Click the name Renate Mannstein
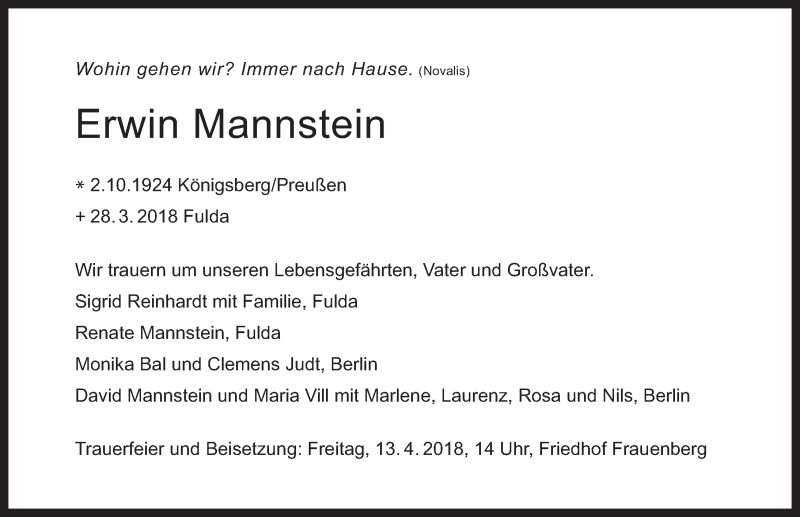The width and height of the screenshot is (800, 517). (x=150, y=333)
